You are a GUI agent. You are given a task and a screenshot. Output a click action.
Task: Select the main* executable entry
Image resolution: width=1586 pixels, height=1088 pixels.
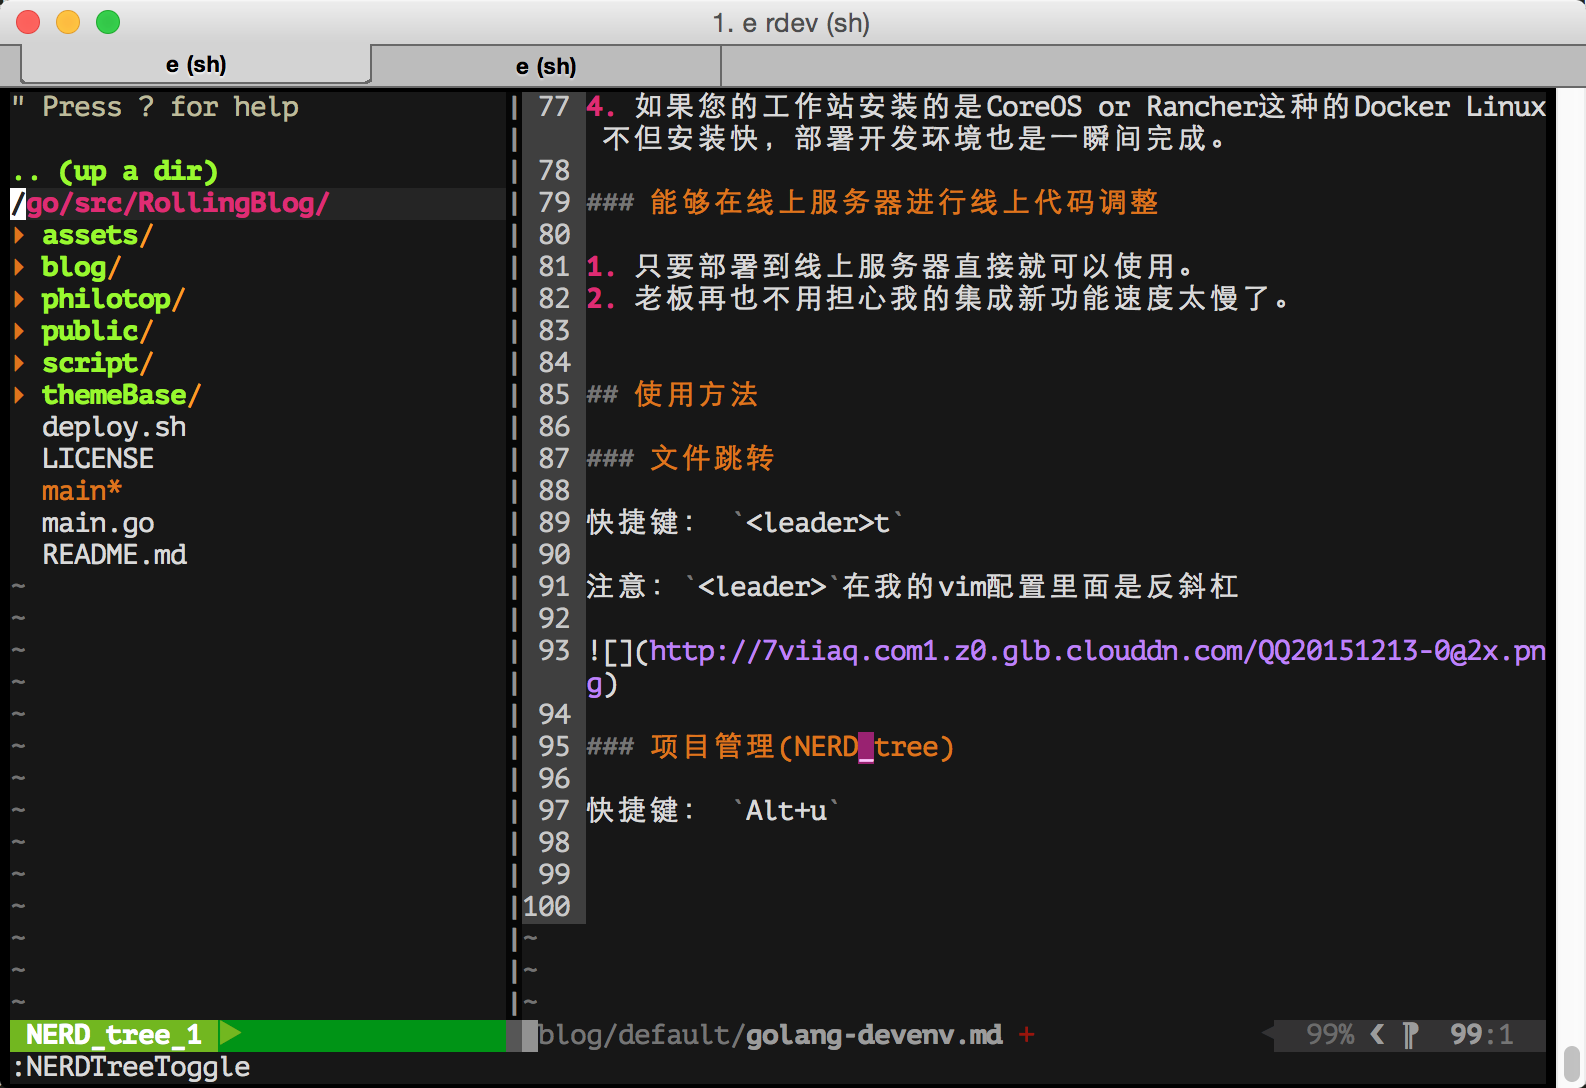(82, 491)
